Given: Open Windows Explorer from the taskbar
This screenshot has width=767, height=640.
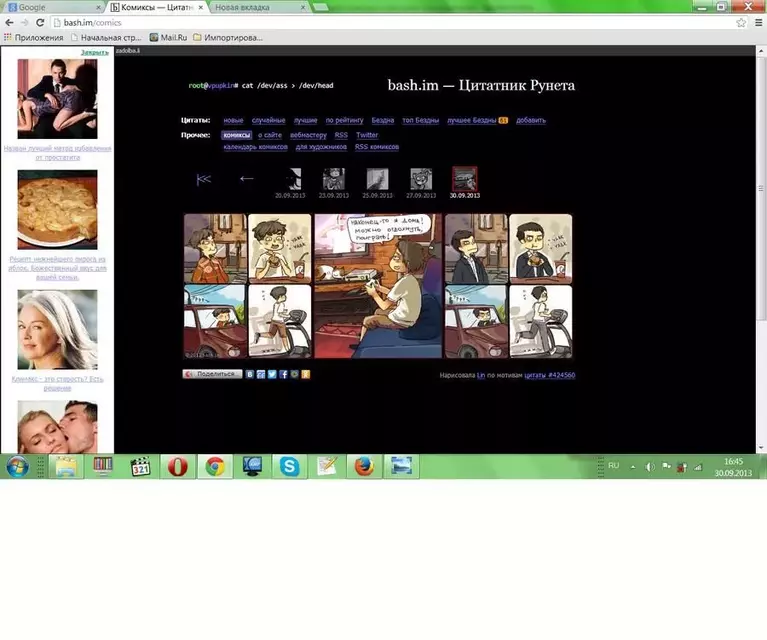Looking at the screenshot, I should [x=66, y=466].
